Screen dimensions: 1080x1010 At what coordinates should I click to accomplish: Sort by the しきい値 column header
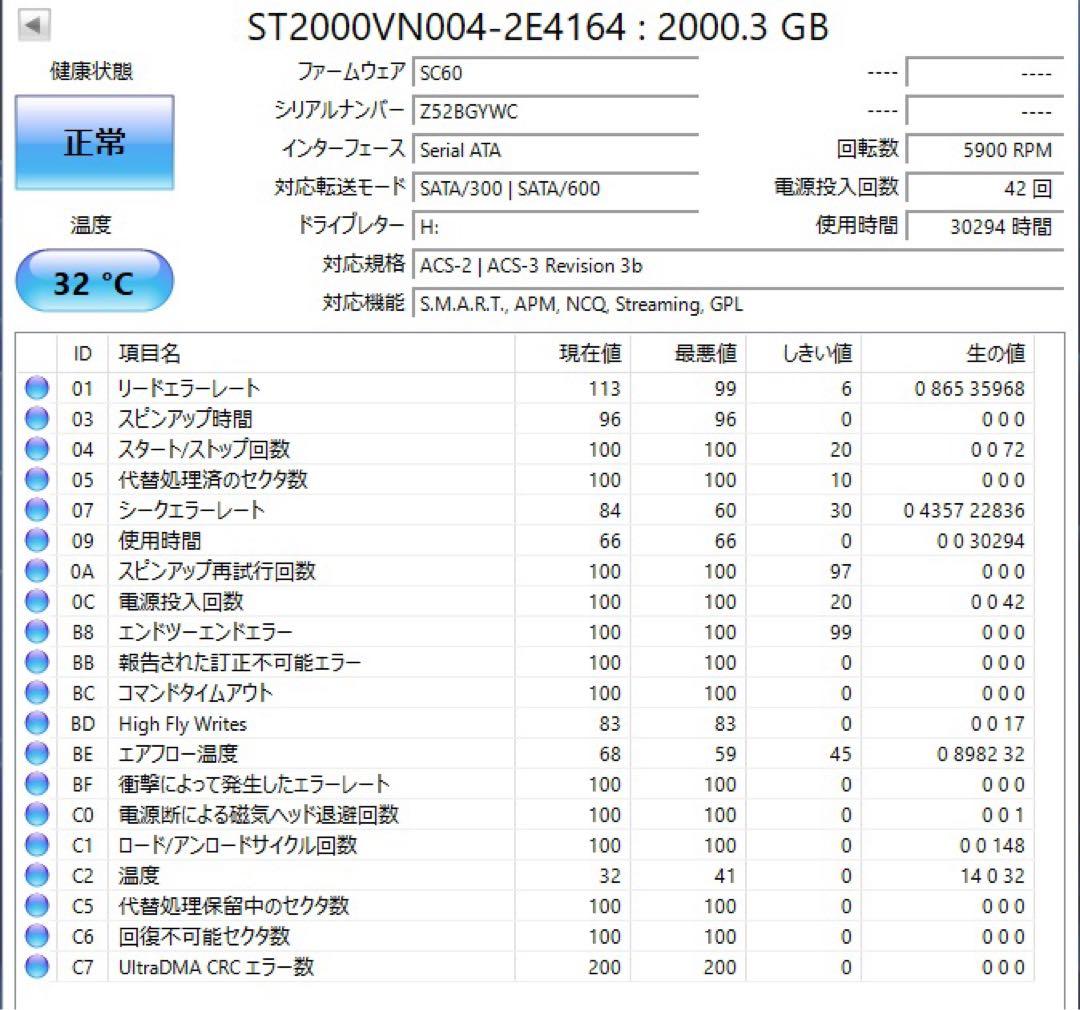click(804, 353)
